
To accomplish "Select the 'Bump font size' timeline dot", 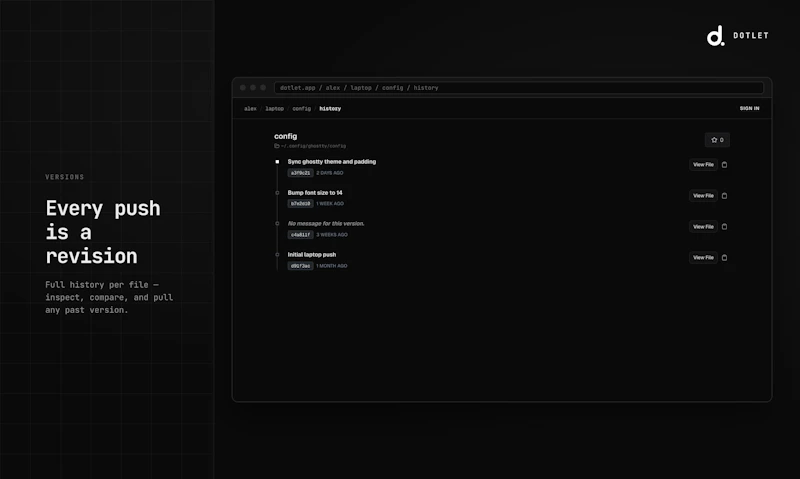I will click(x=277, y=193).
